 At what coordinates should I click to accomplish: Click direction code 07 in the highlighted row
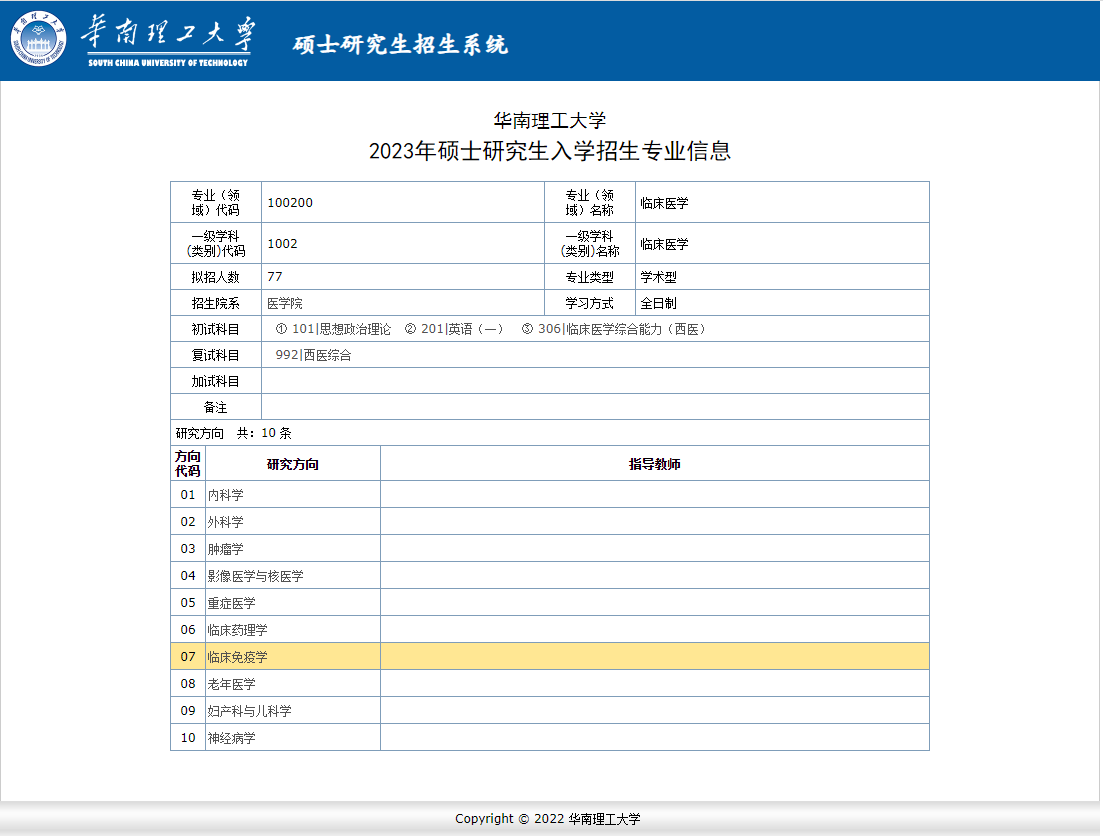coord(188,657)
